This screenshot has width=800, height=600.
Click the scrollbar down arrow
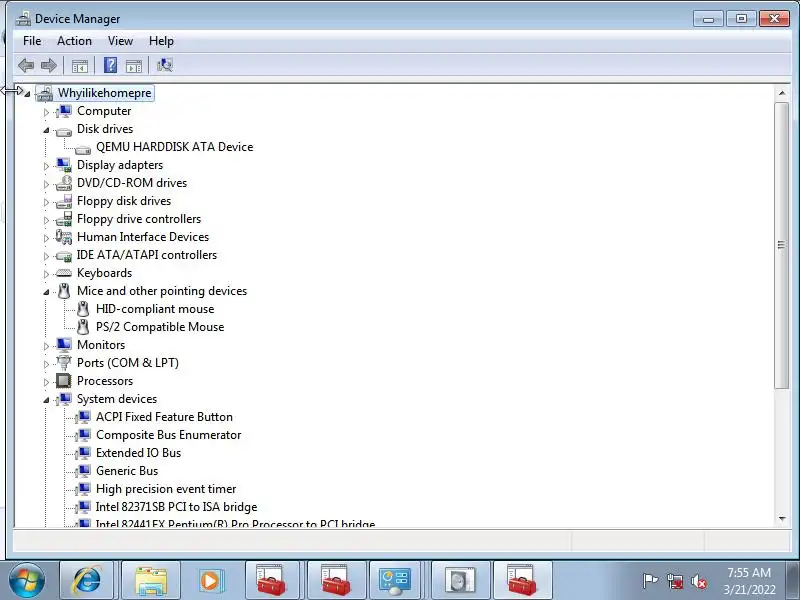point(782,519)
